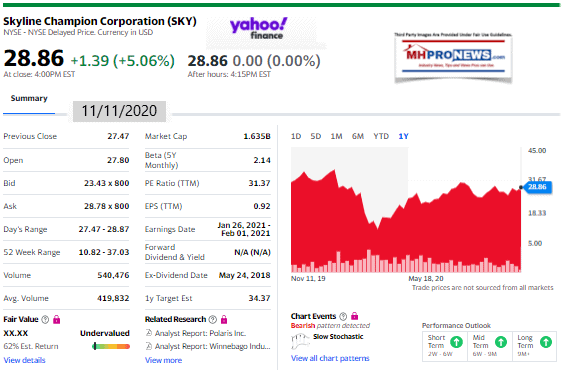562x380 pixels.
Task: Open View more under Related Research
Action: point(163,360)
